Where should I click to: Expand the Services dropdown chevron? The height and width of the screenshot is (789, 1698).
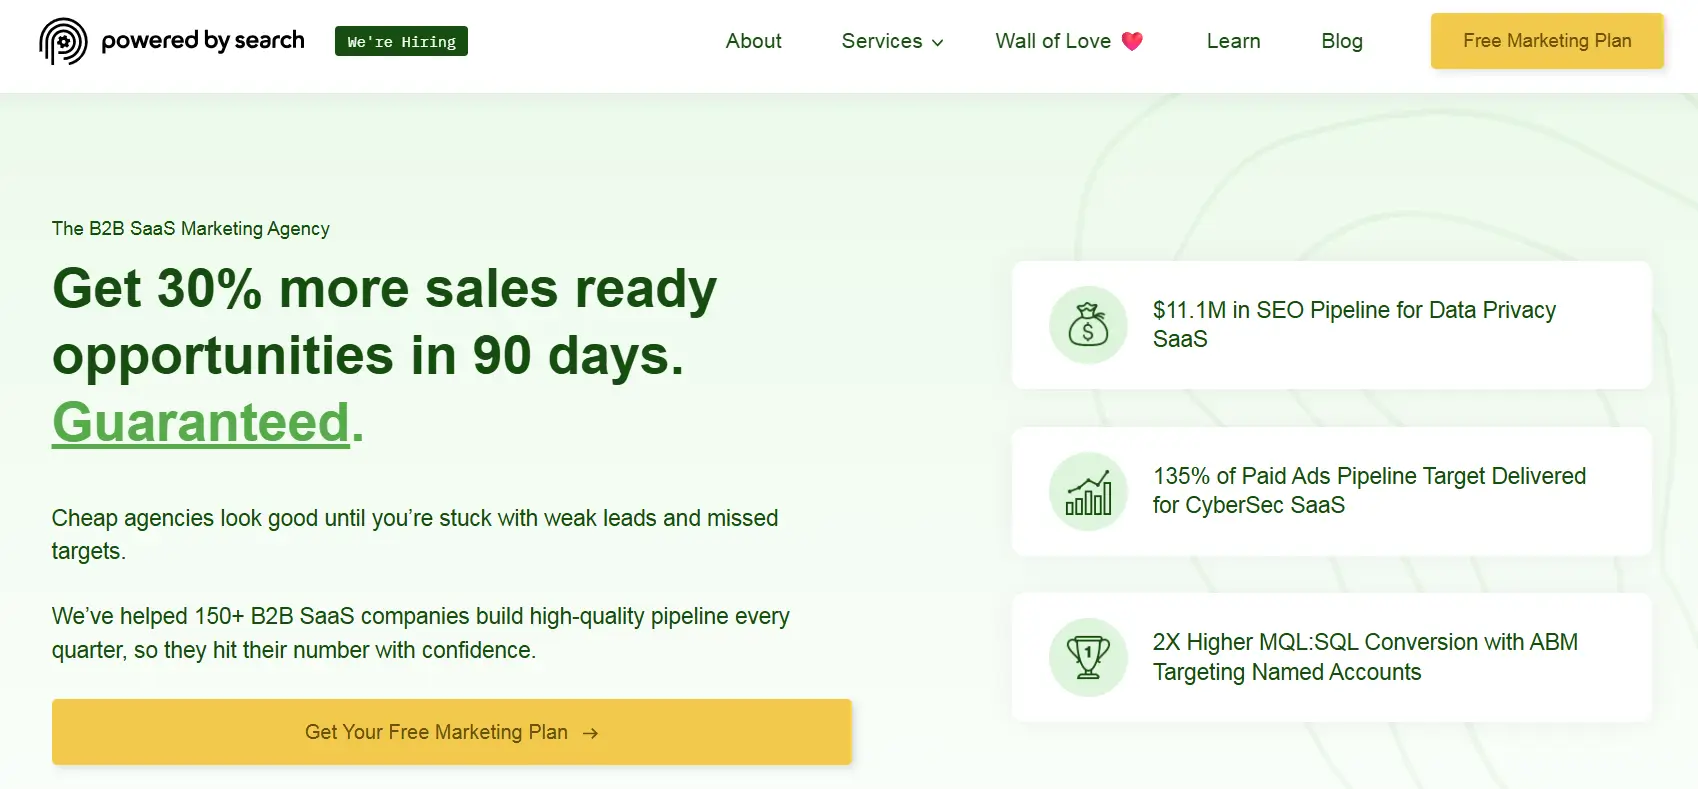point(938,43)
